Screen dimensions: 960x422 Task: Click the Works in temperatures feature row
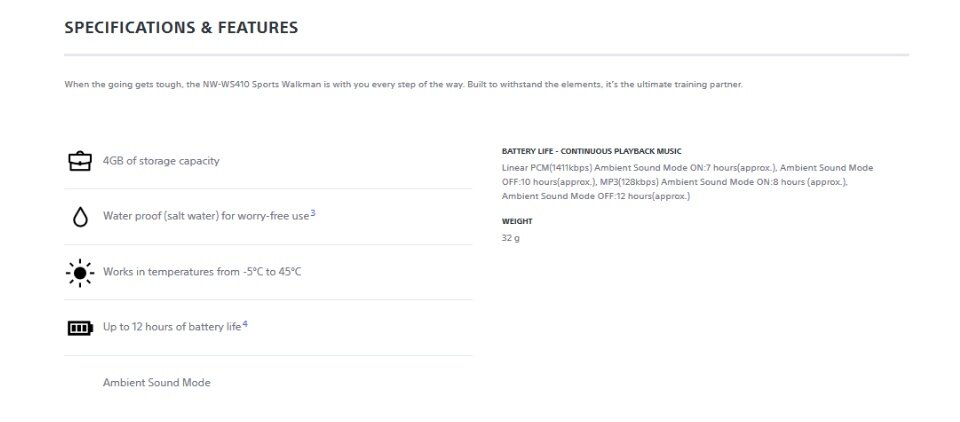tap(268, 272)
